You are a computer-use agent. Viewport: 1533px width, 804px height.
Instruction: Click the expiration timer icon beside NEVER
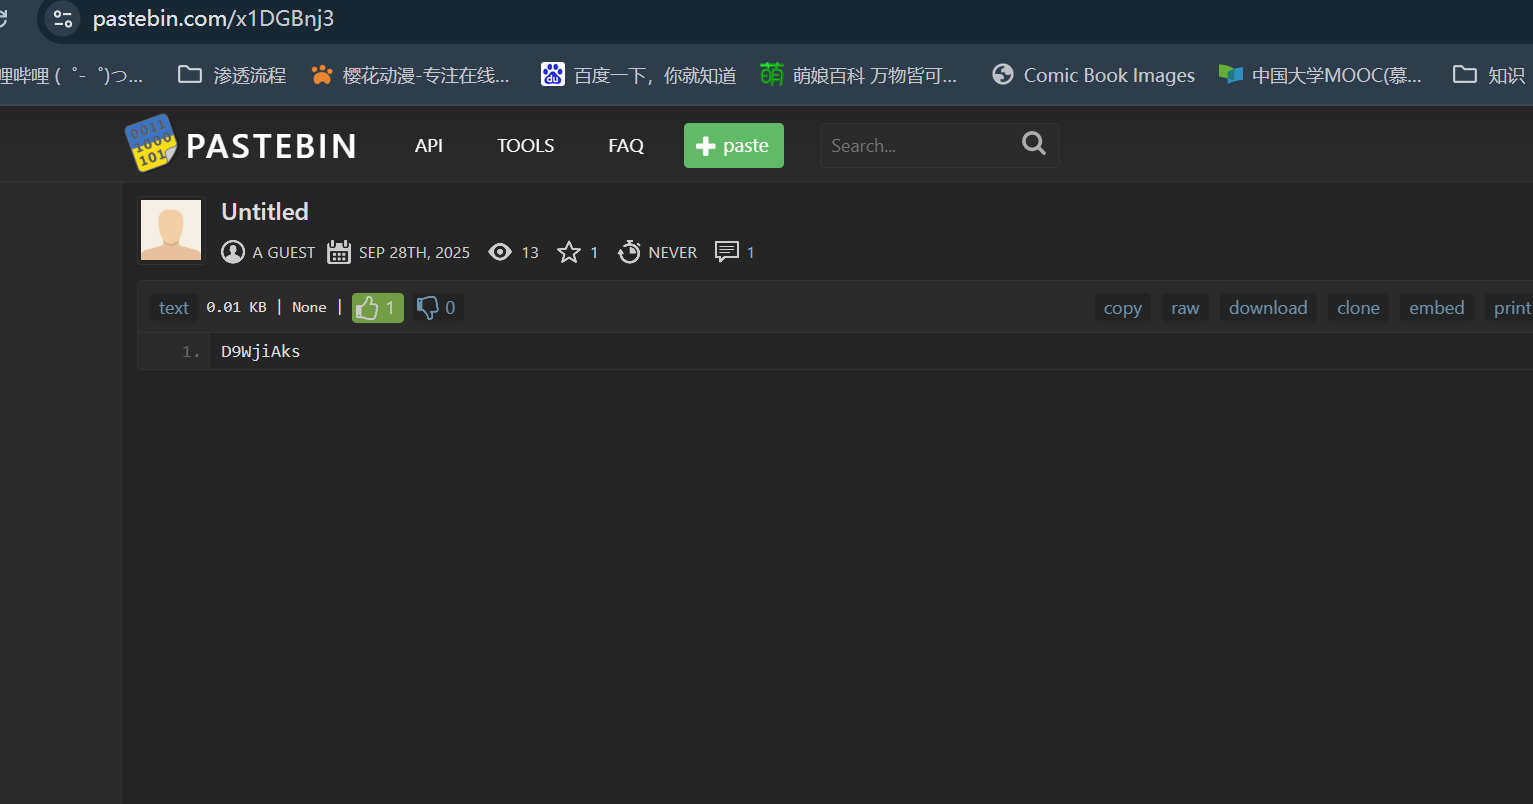click(629, 252)
